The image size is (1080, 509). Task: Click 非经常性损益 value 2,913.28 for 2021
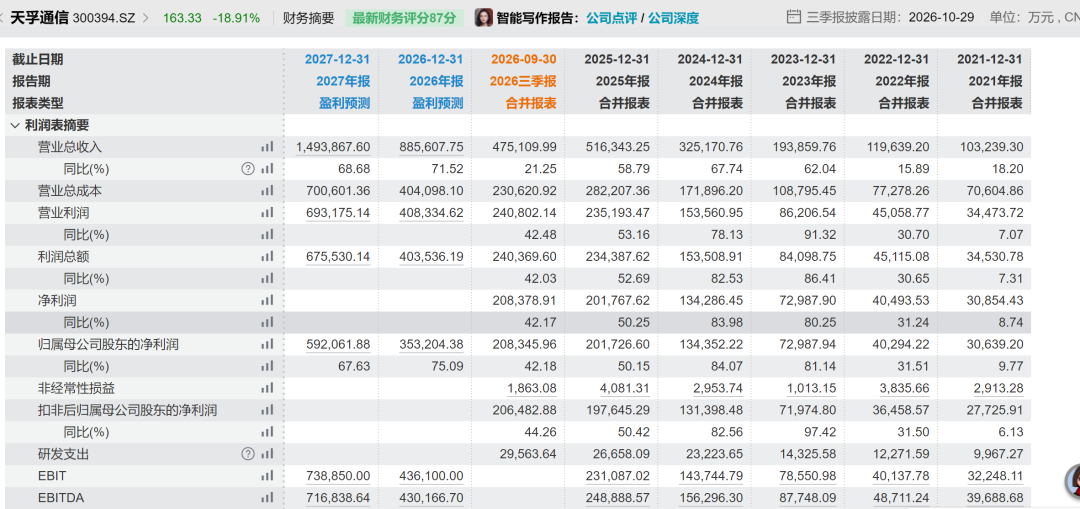[999, 388]
